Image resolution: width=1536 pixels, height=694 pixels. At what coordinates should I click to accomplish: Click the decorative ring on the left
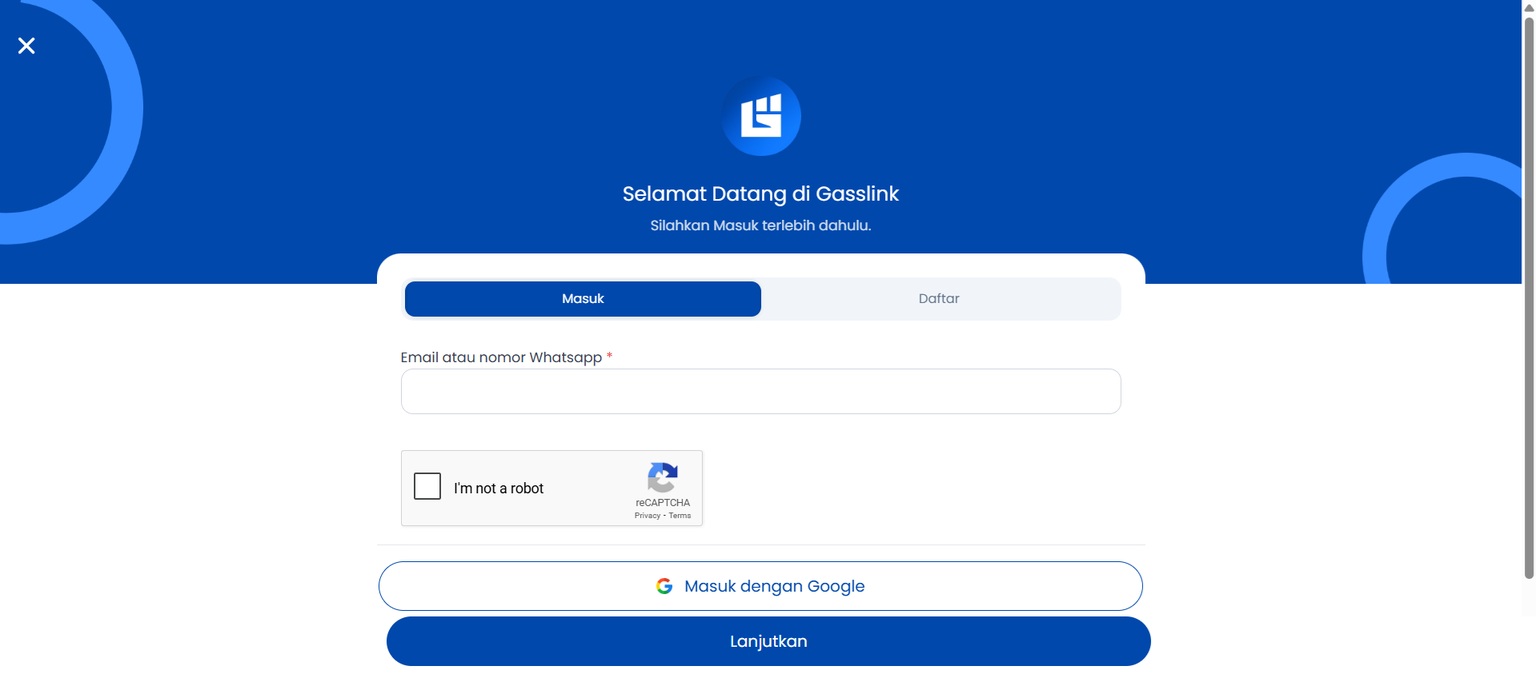coord(125,110)
